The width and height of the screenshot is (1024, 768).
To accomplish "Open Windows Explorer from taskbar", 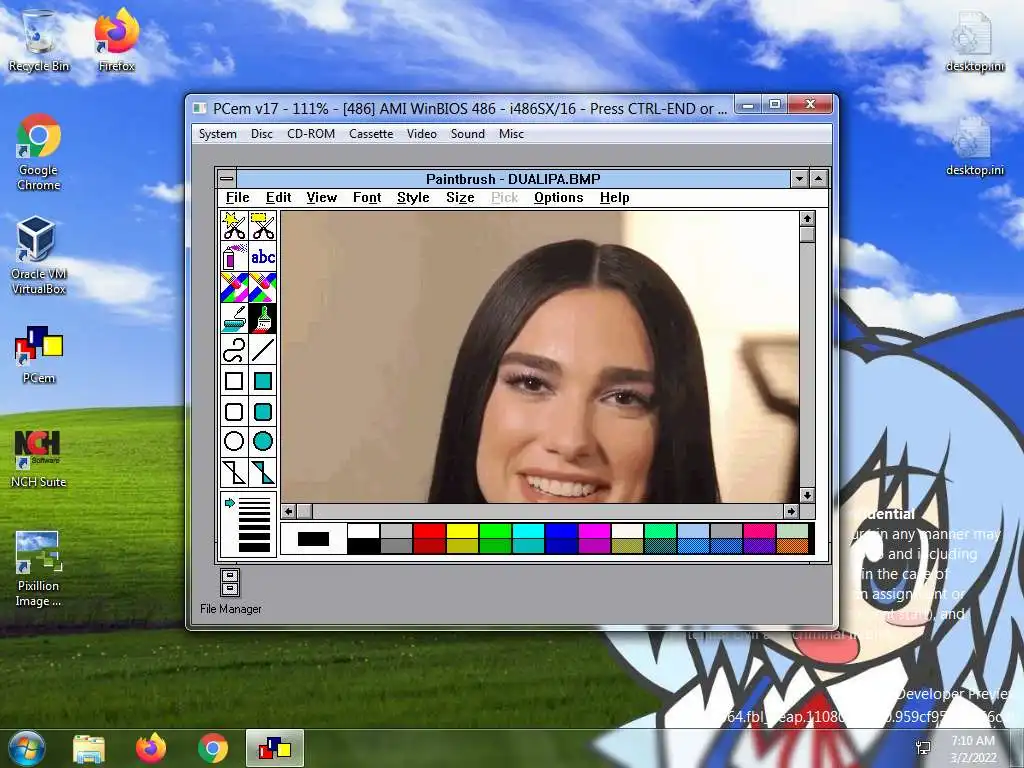I will click(x=88, y=748).
